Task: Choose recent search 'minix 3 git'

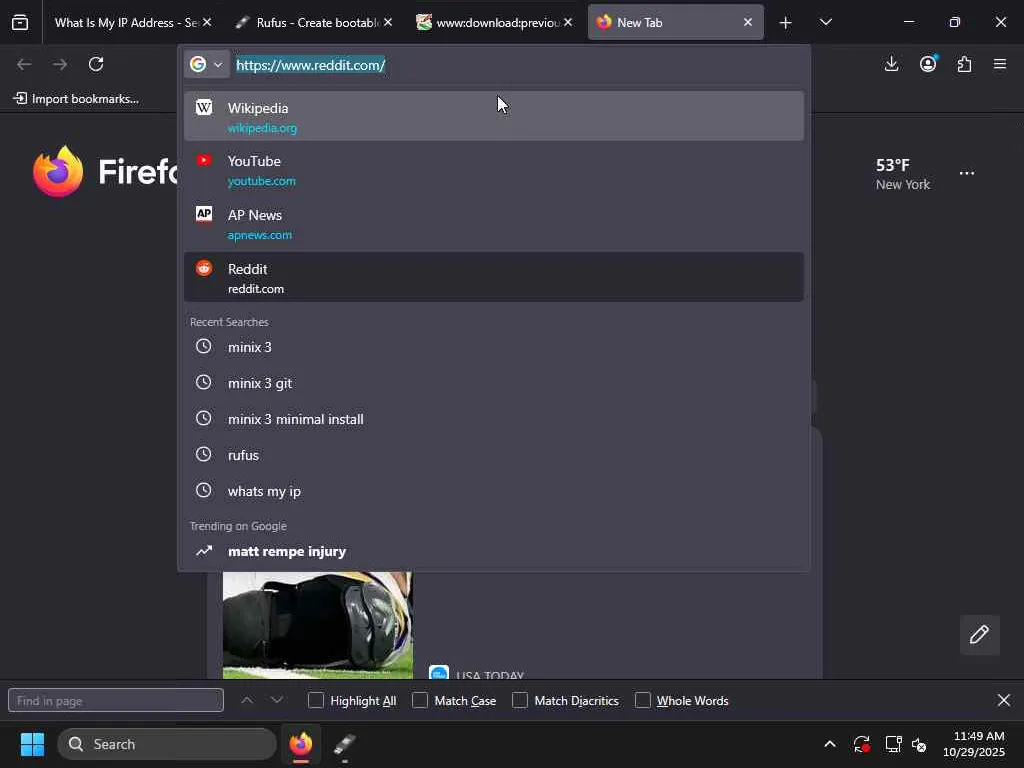Action: tap(494, 383)
